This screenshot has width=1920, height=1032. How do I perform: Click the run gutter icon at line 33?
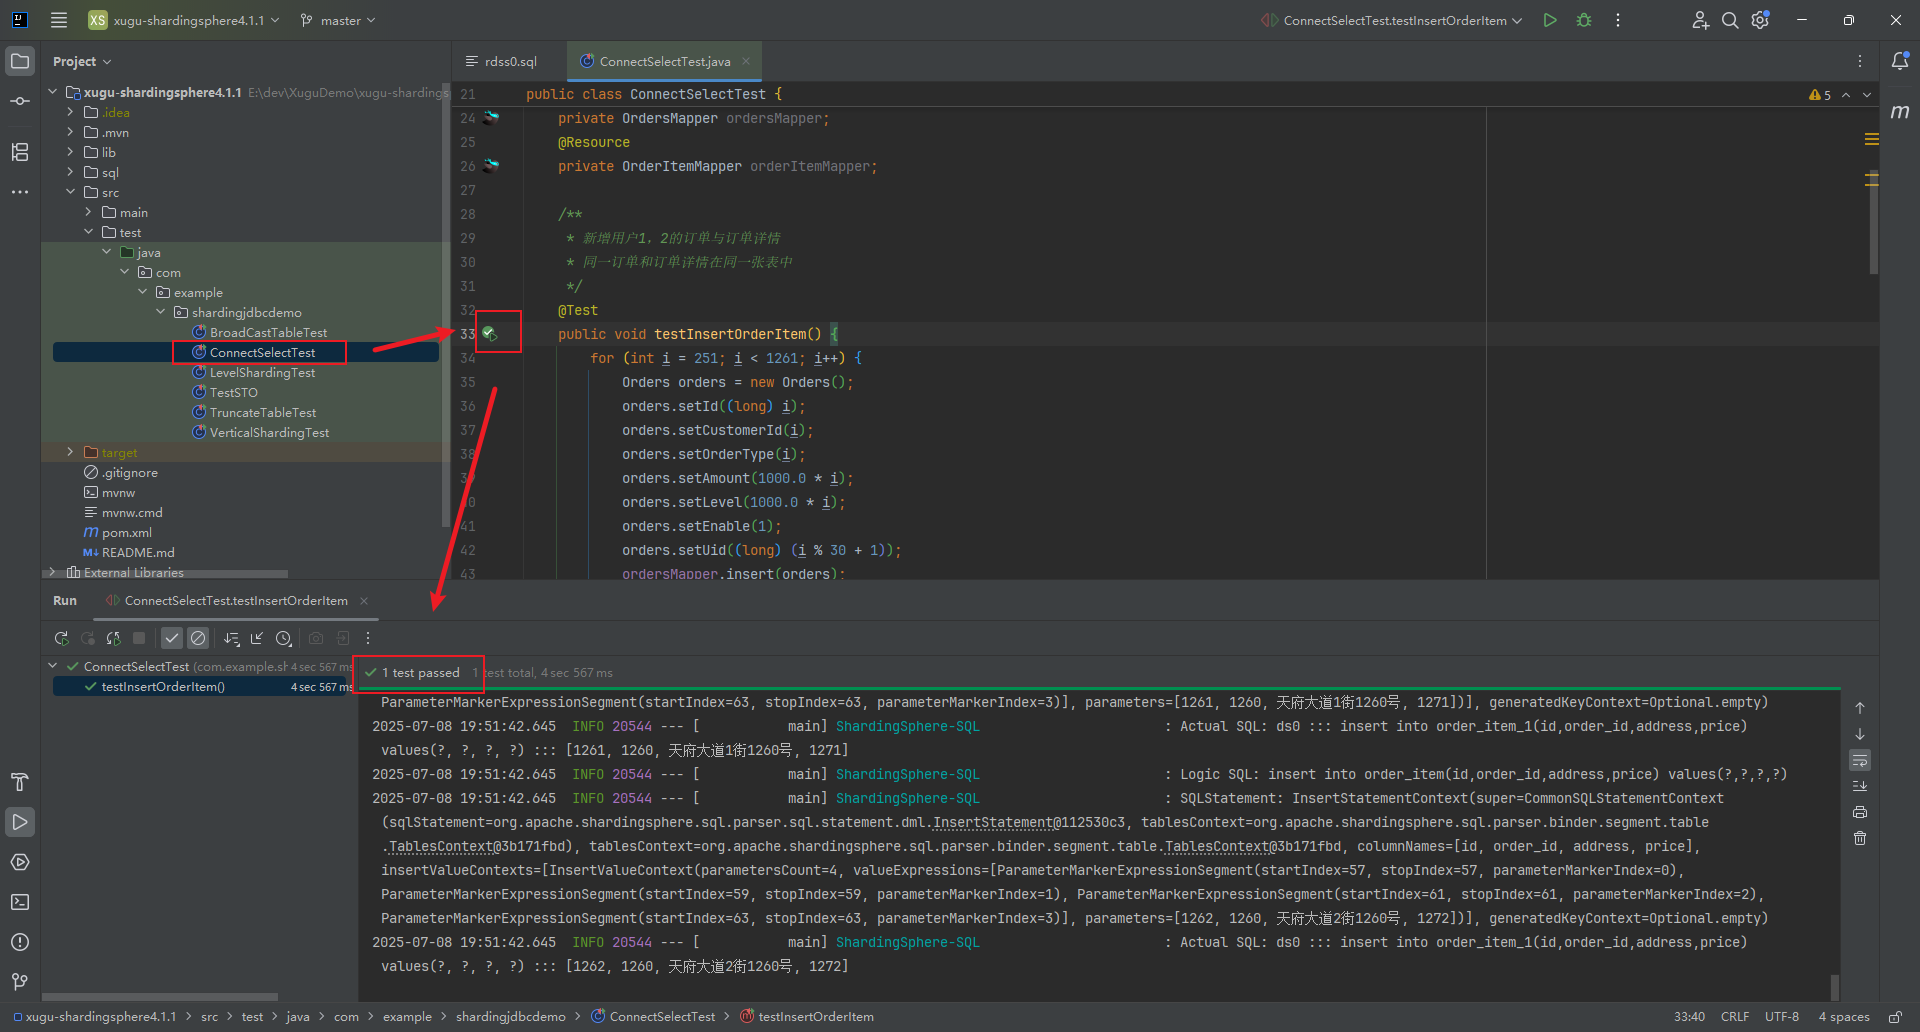click(489, 333)
